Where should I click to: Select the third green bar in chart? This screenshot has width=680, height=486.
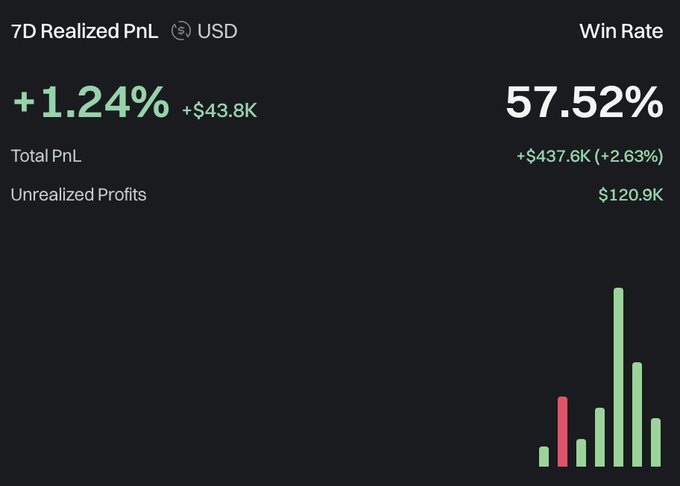coord(581,453)
